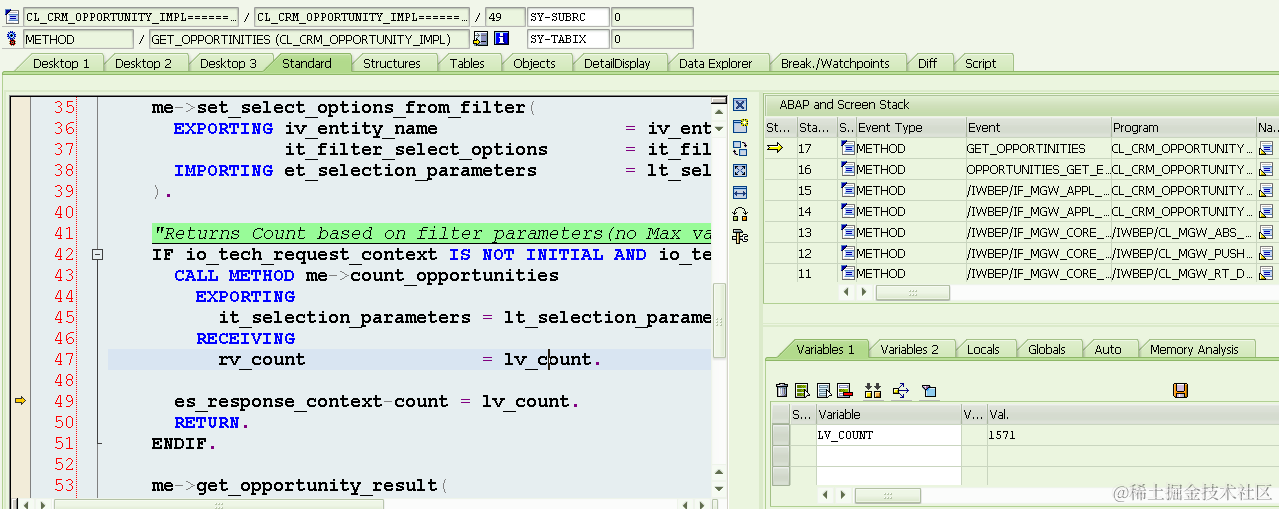Click the second Variables toolbar icon

tap(802, 390)
